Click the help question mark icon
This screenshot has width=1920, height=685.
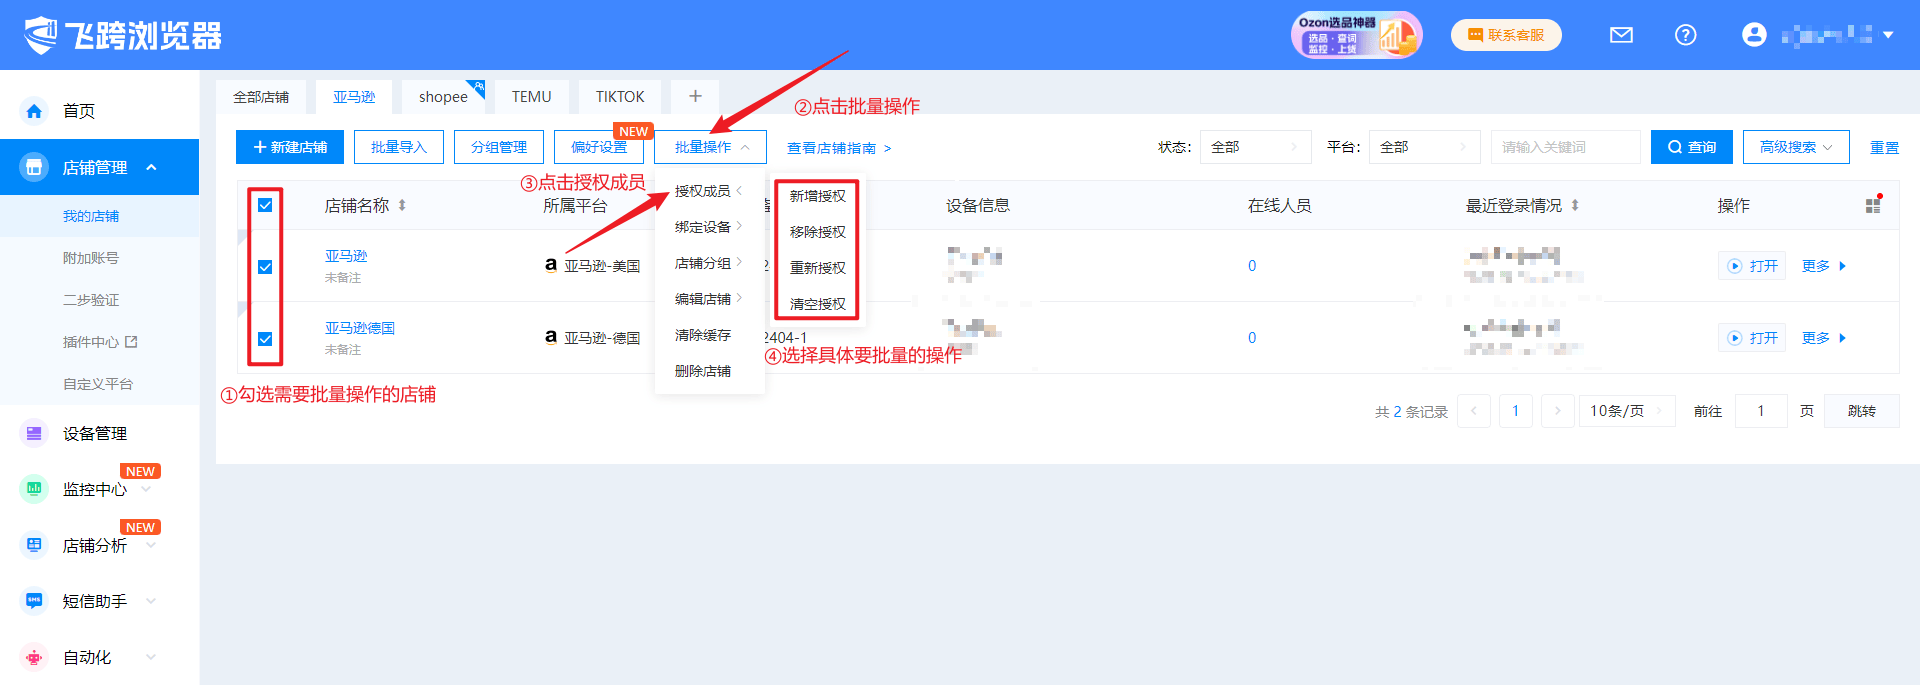[x=1685, y=35]
